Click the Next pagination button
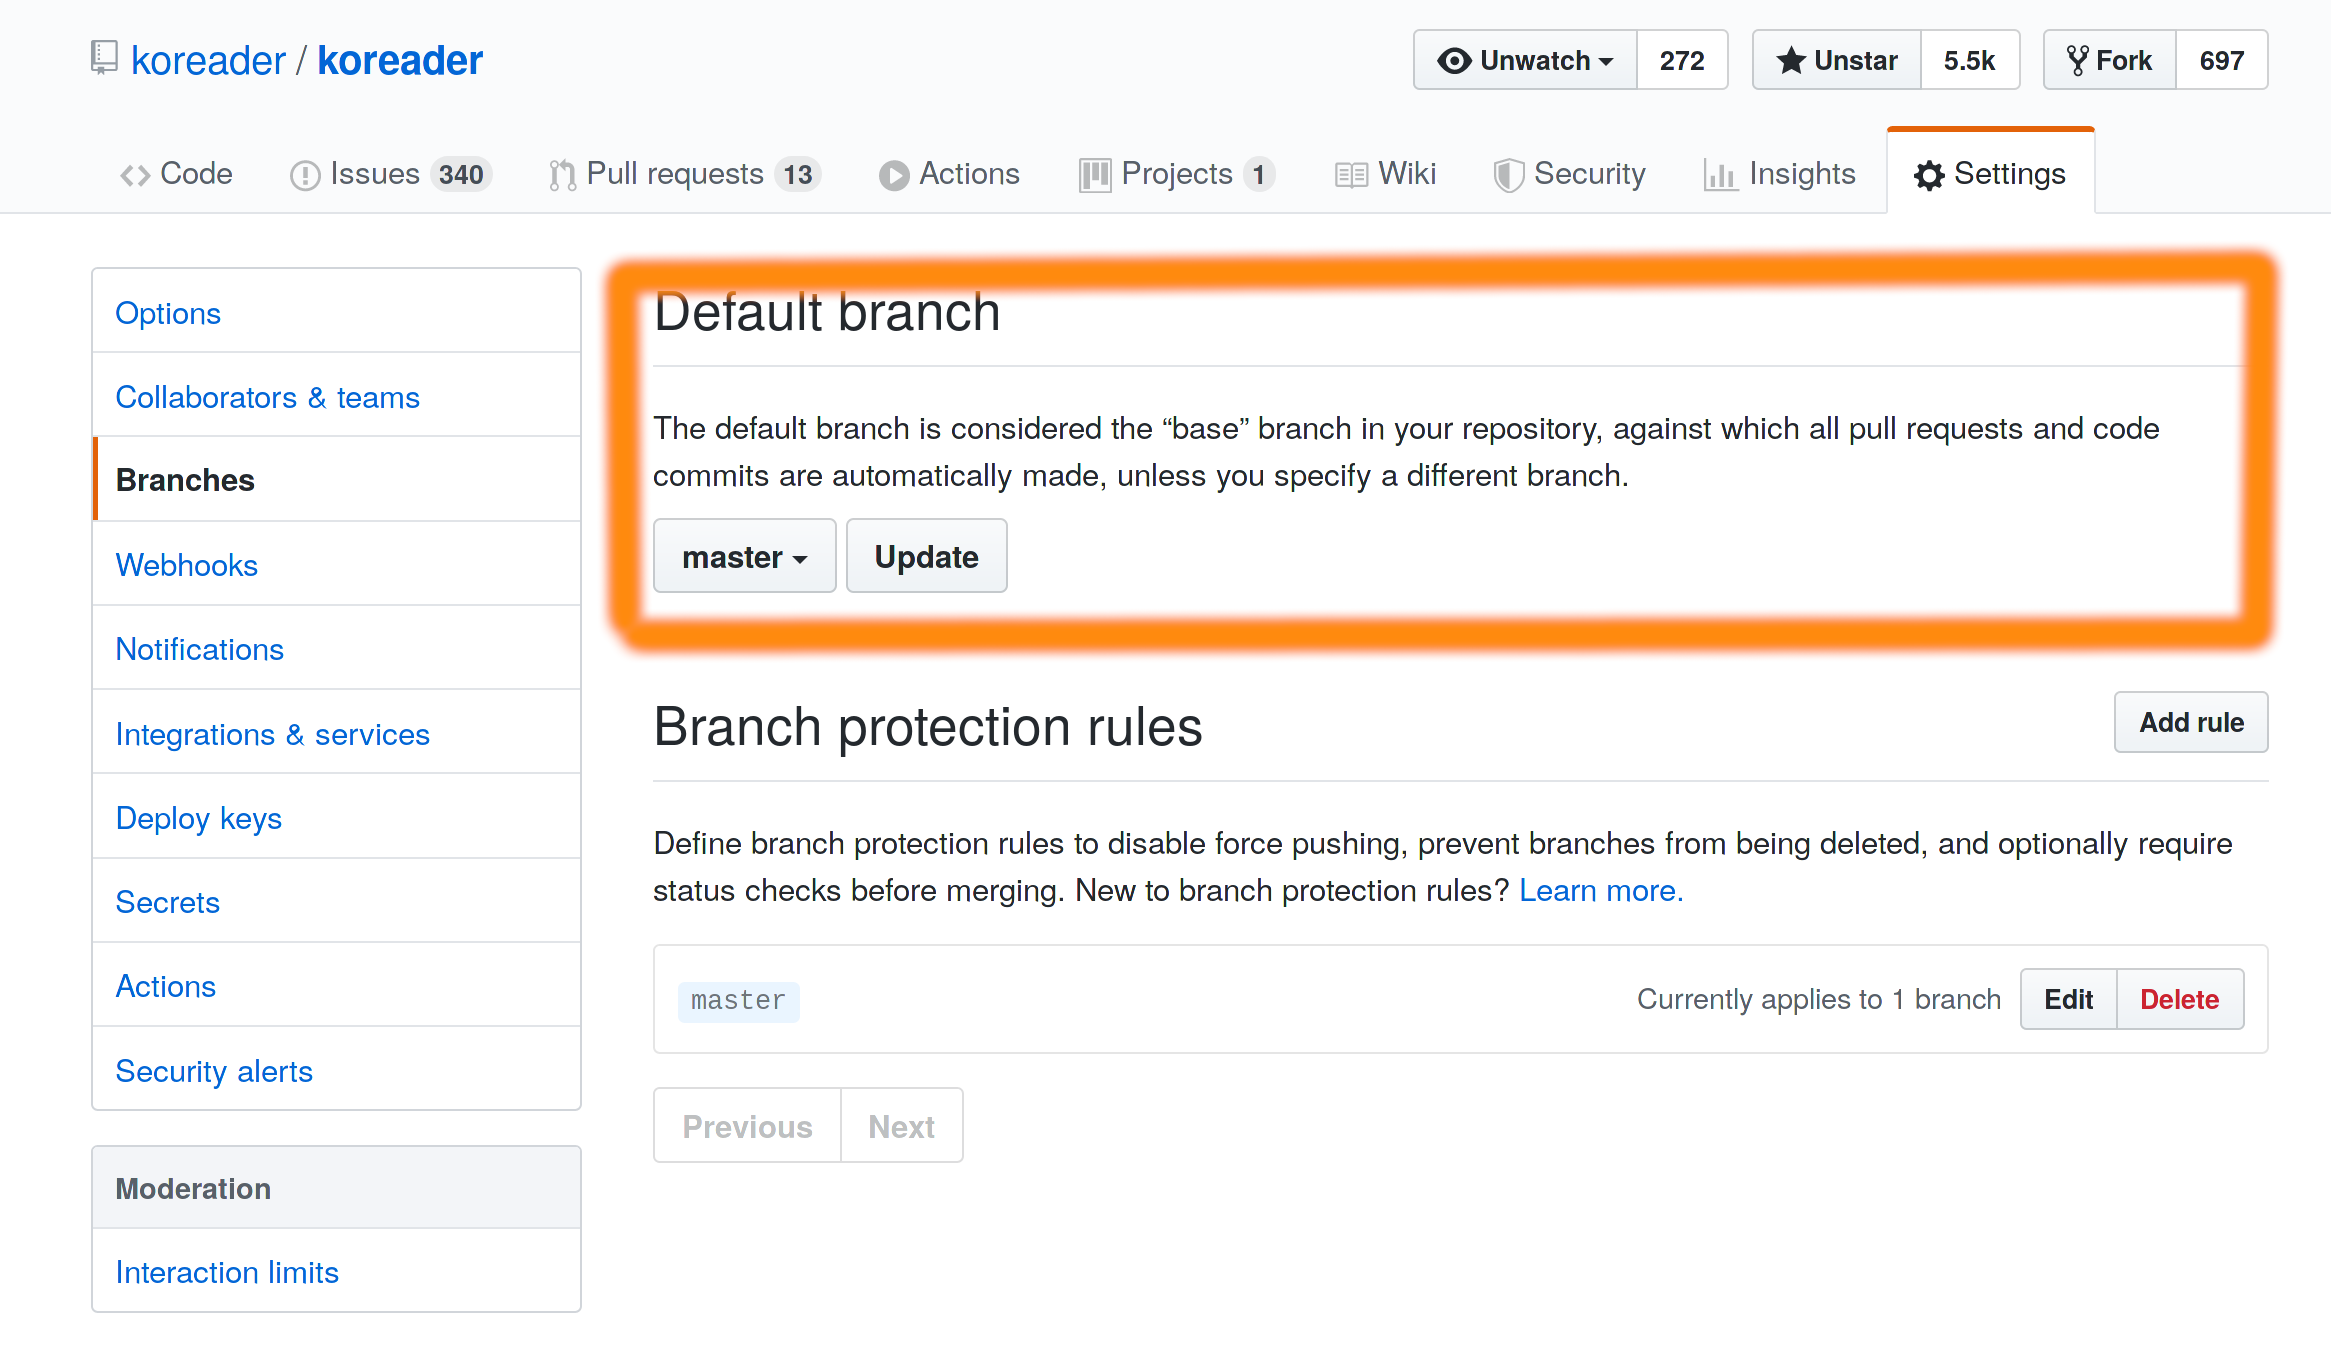Image resolution: width=2331 pixels, height=1364 pixels. pyautogui.click(x=901, y=1126)
